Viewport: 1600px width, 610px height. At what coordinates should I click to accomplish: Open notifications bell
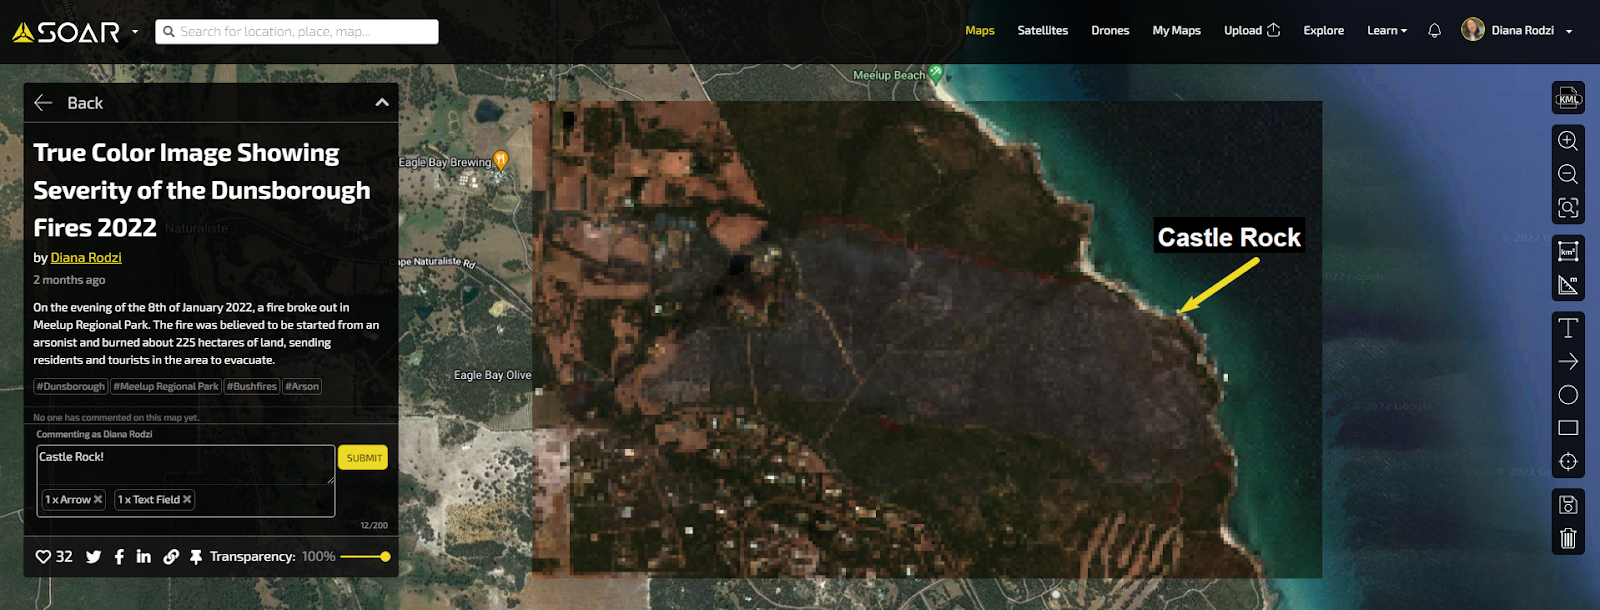(x=1434, y=31)
